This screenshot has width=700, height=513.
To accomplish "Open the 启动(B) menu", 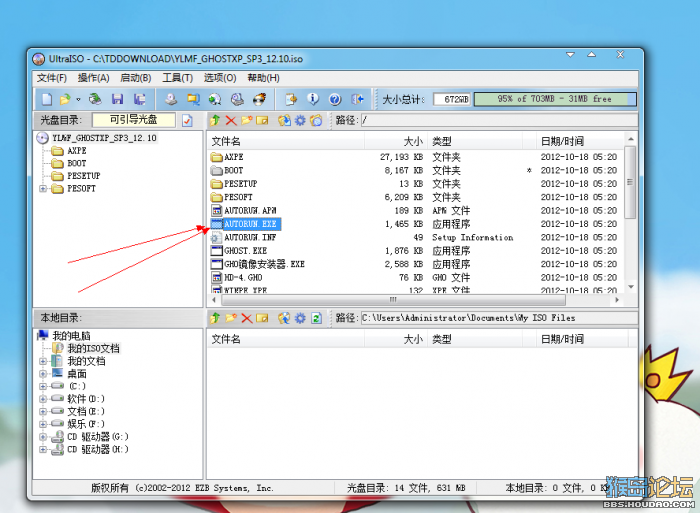I will [136, 78].
